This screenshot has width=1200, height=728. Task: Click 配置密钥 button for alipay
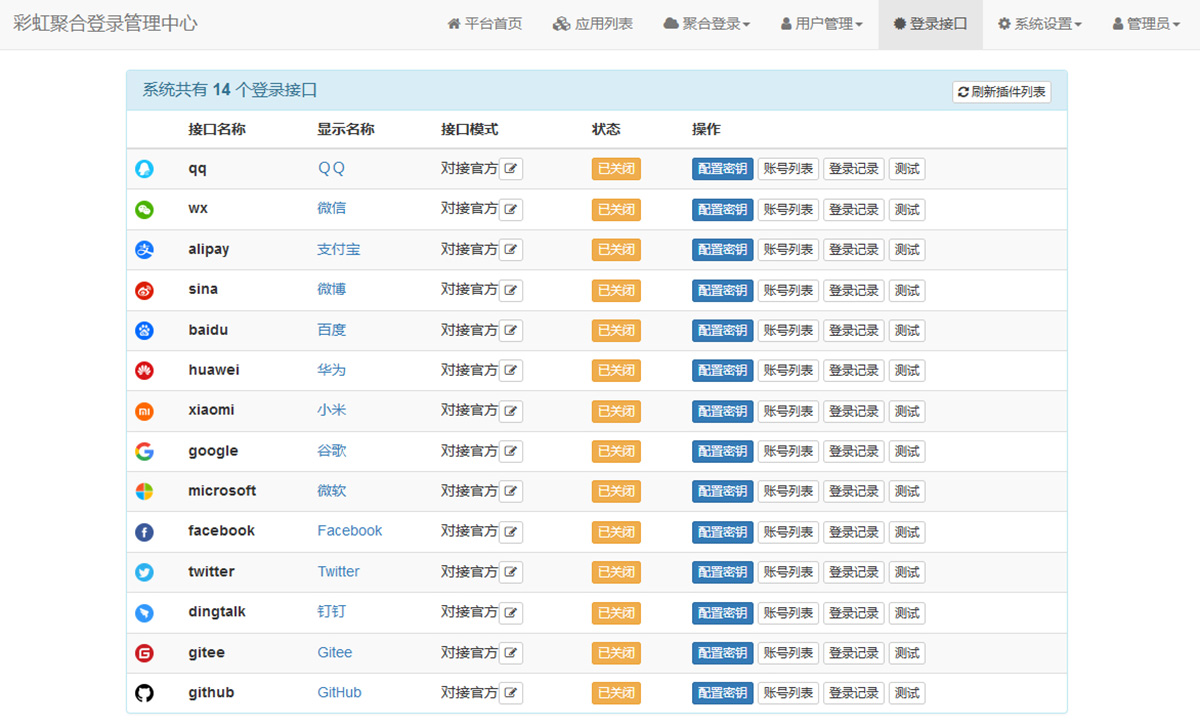[722, 250]
